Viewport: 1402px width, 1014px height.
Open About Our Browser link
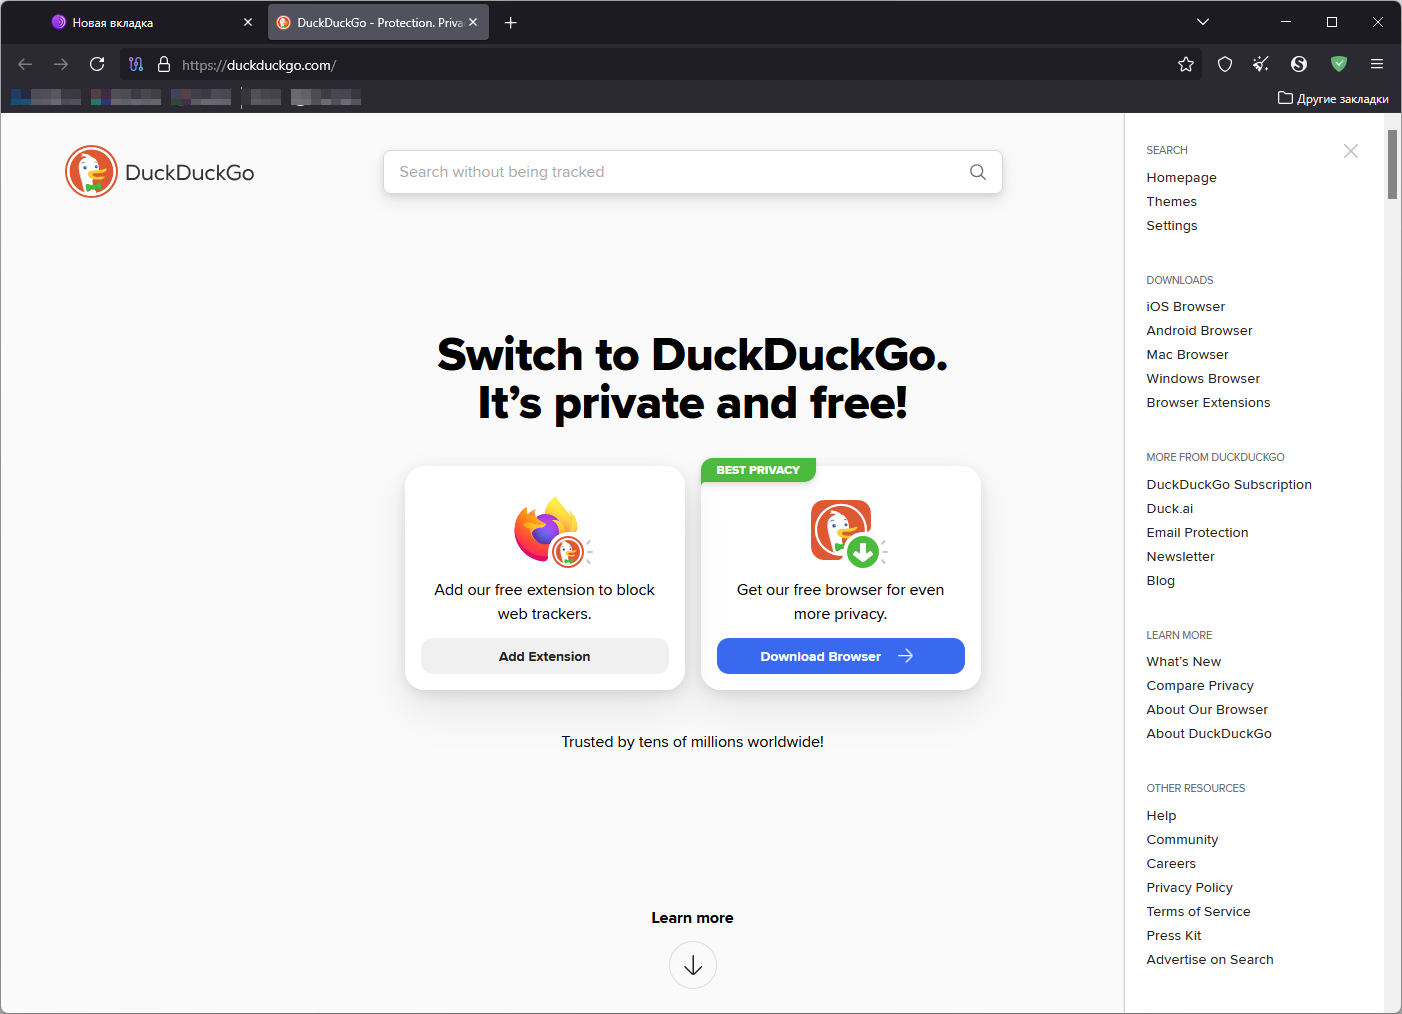tap(1207, 709)
